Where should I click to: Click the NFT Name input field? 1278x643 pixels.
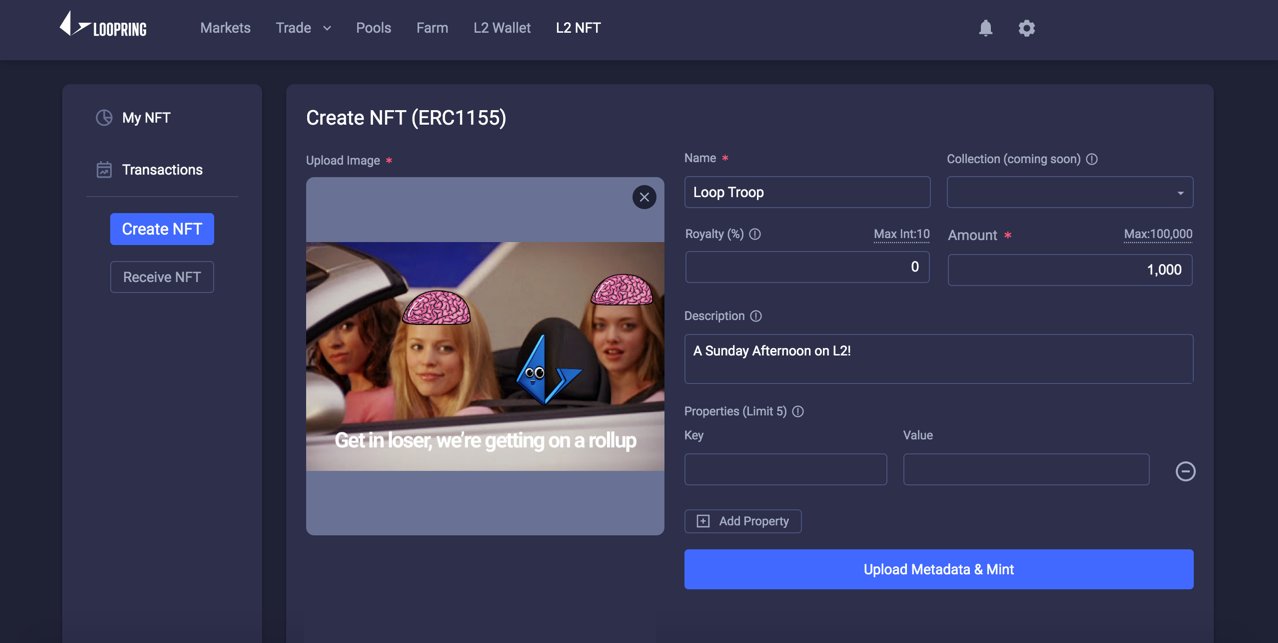(x=807, y=192)
